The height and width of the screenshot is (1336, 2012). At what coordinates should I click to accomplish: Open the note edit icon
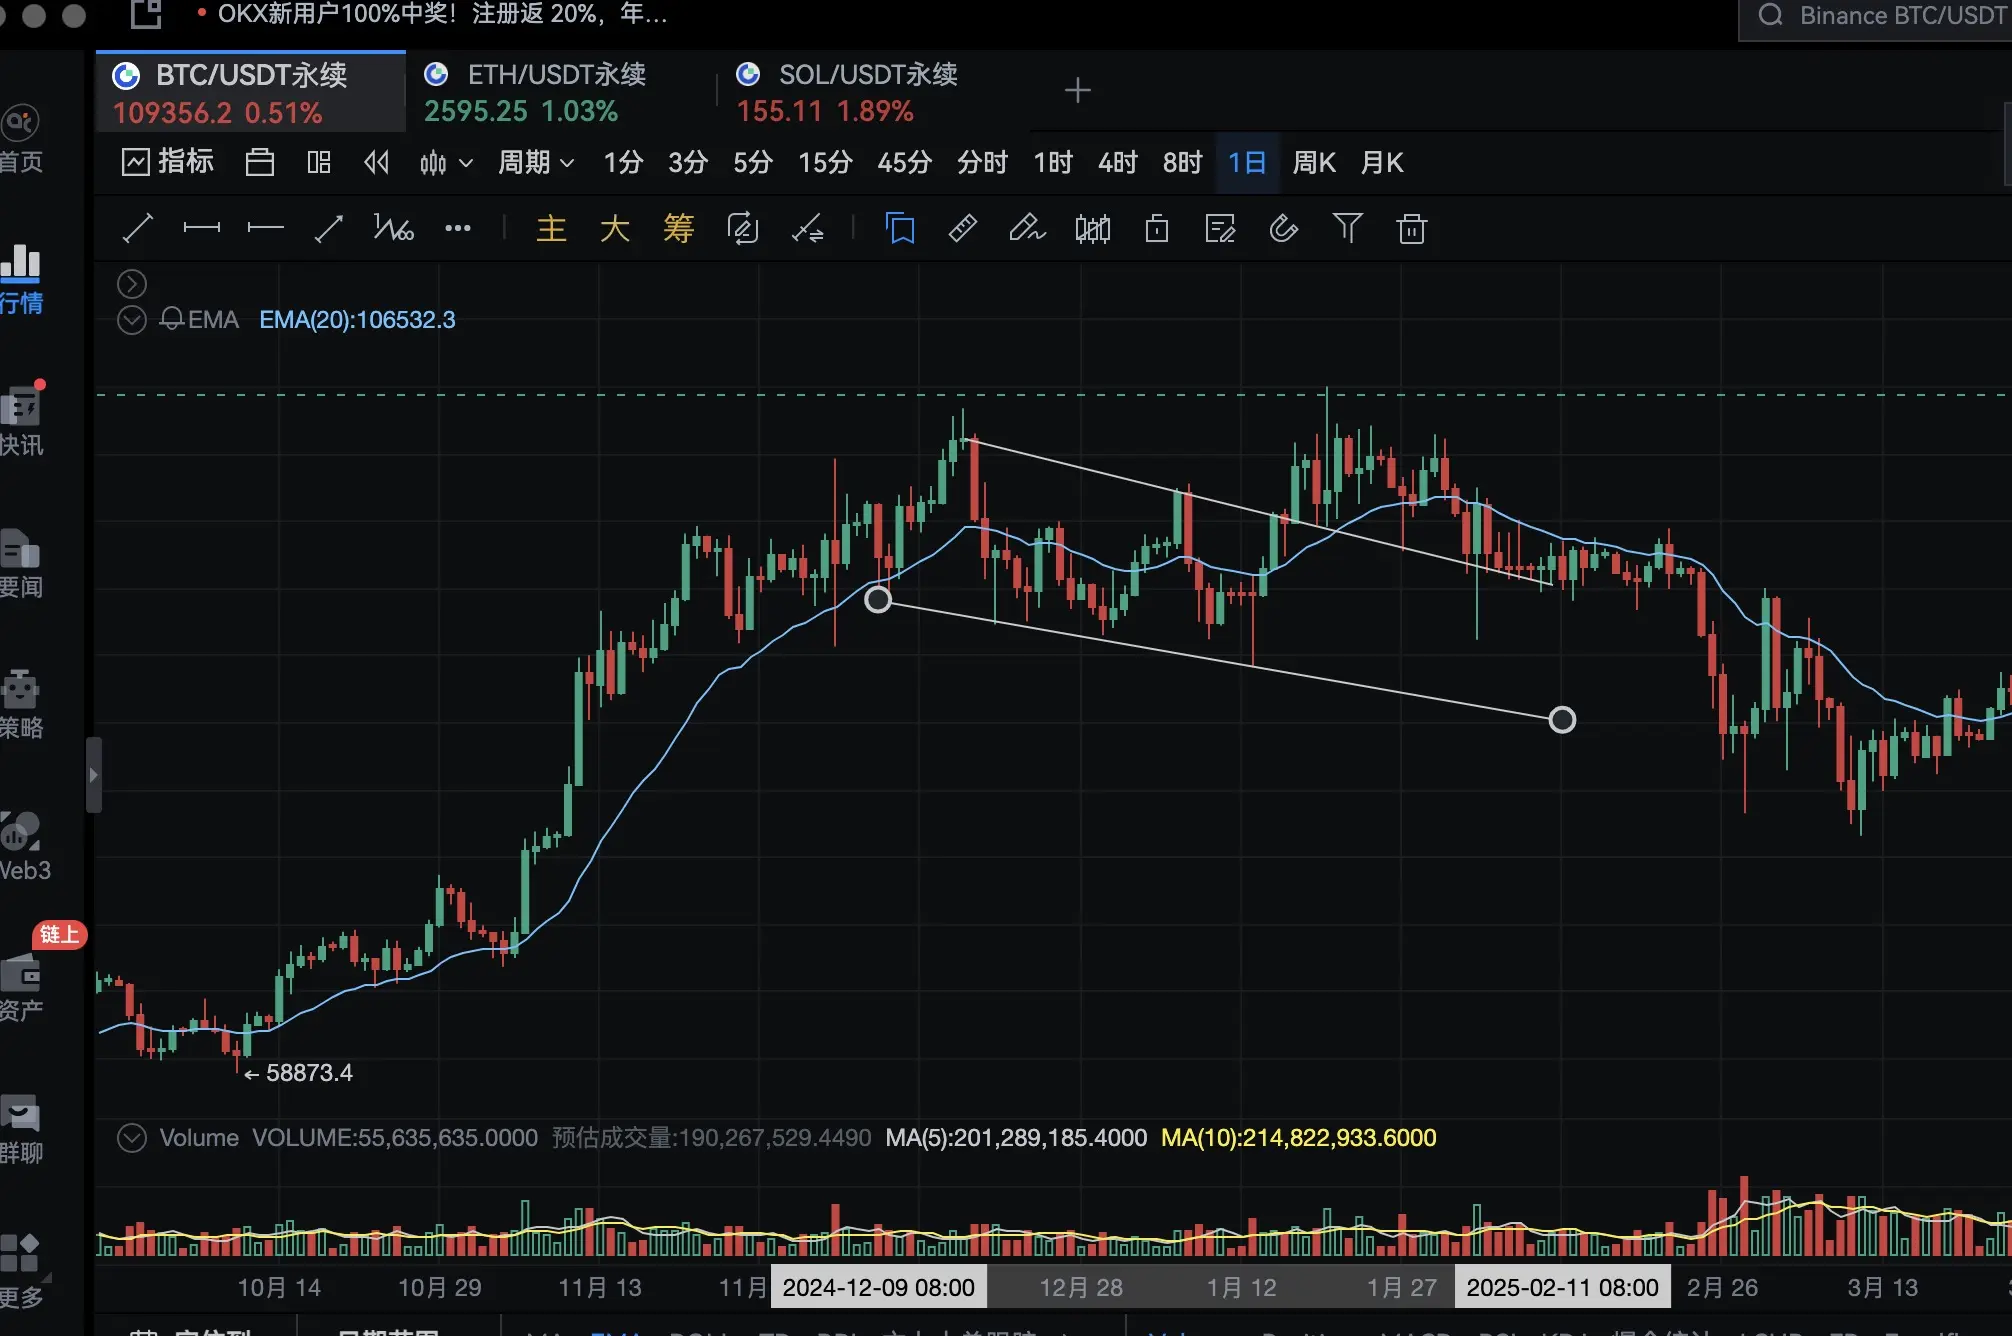pos(1221,229)
